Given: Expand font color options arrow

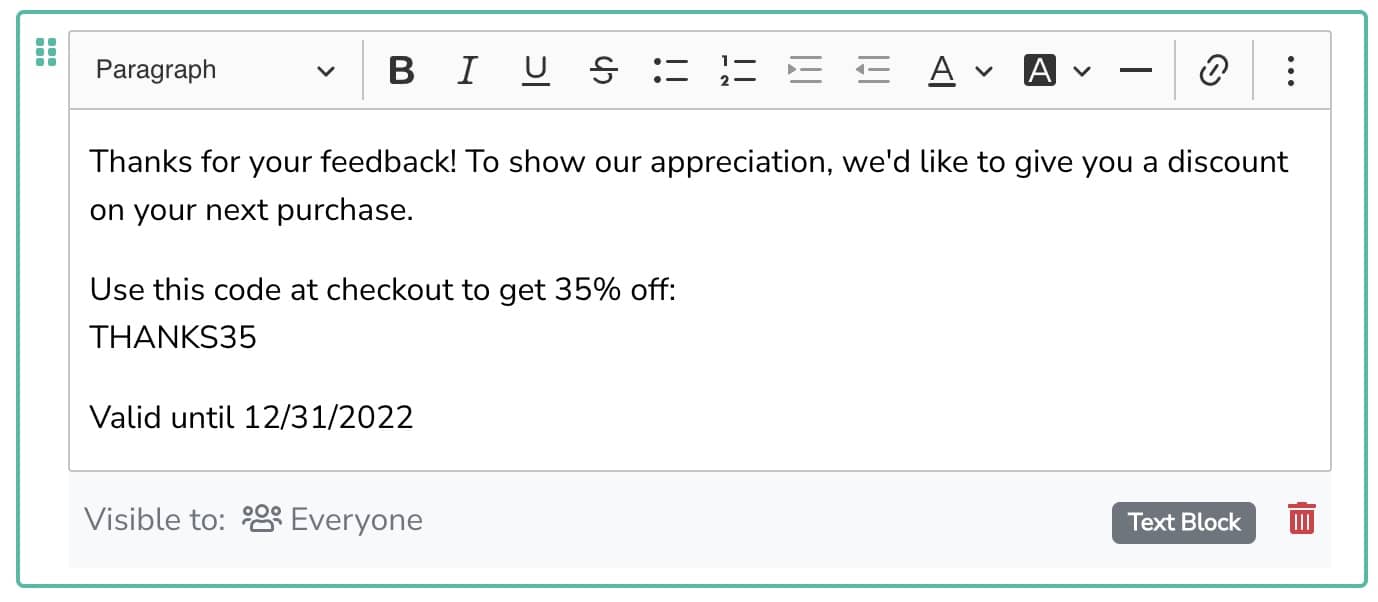Looking at the screenshot, I should pos(984,71).
